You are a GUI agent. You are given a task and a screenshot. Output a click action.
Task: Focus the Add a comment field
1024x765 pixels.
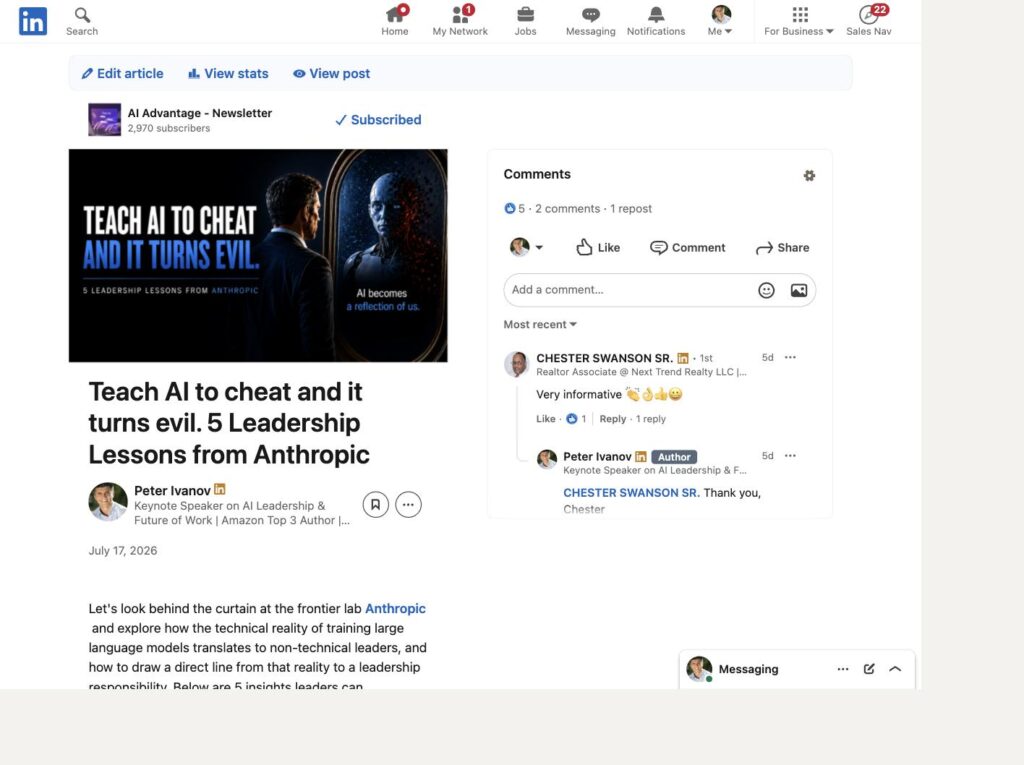coord(660,289)
